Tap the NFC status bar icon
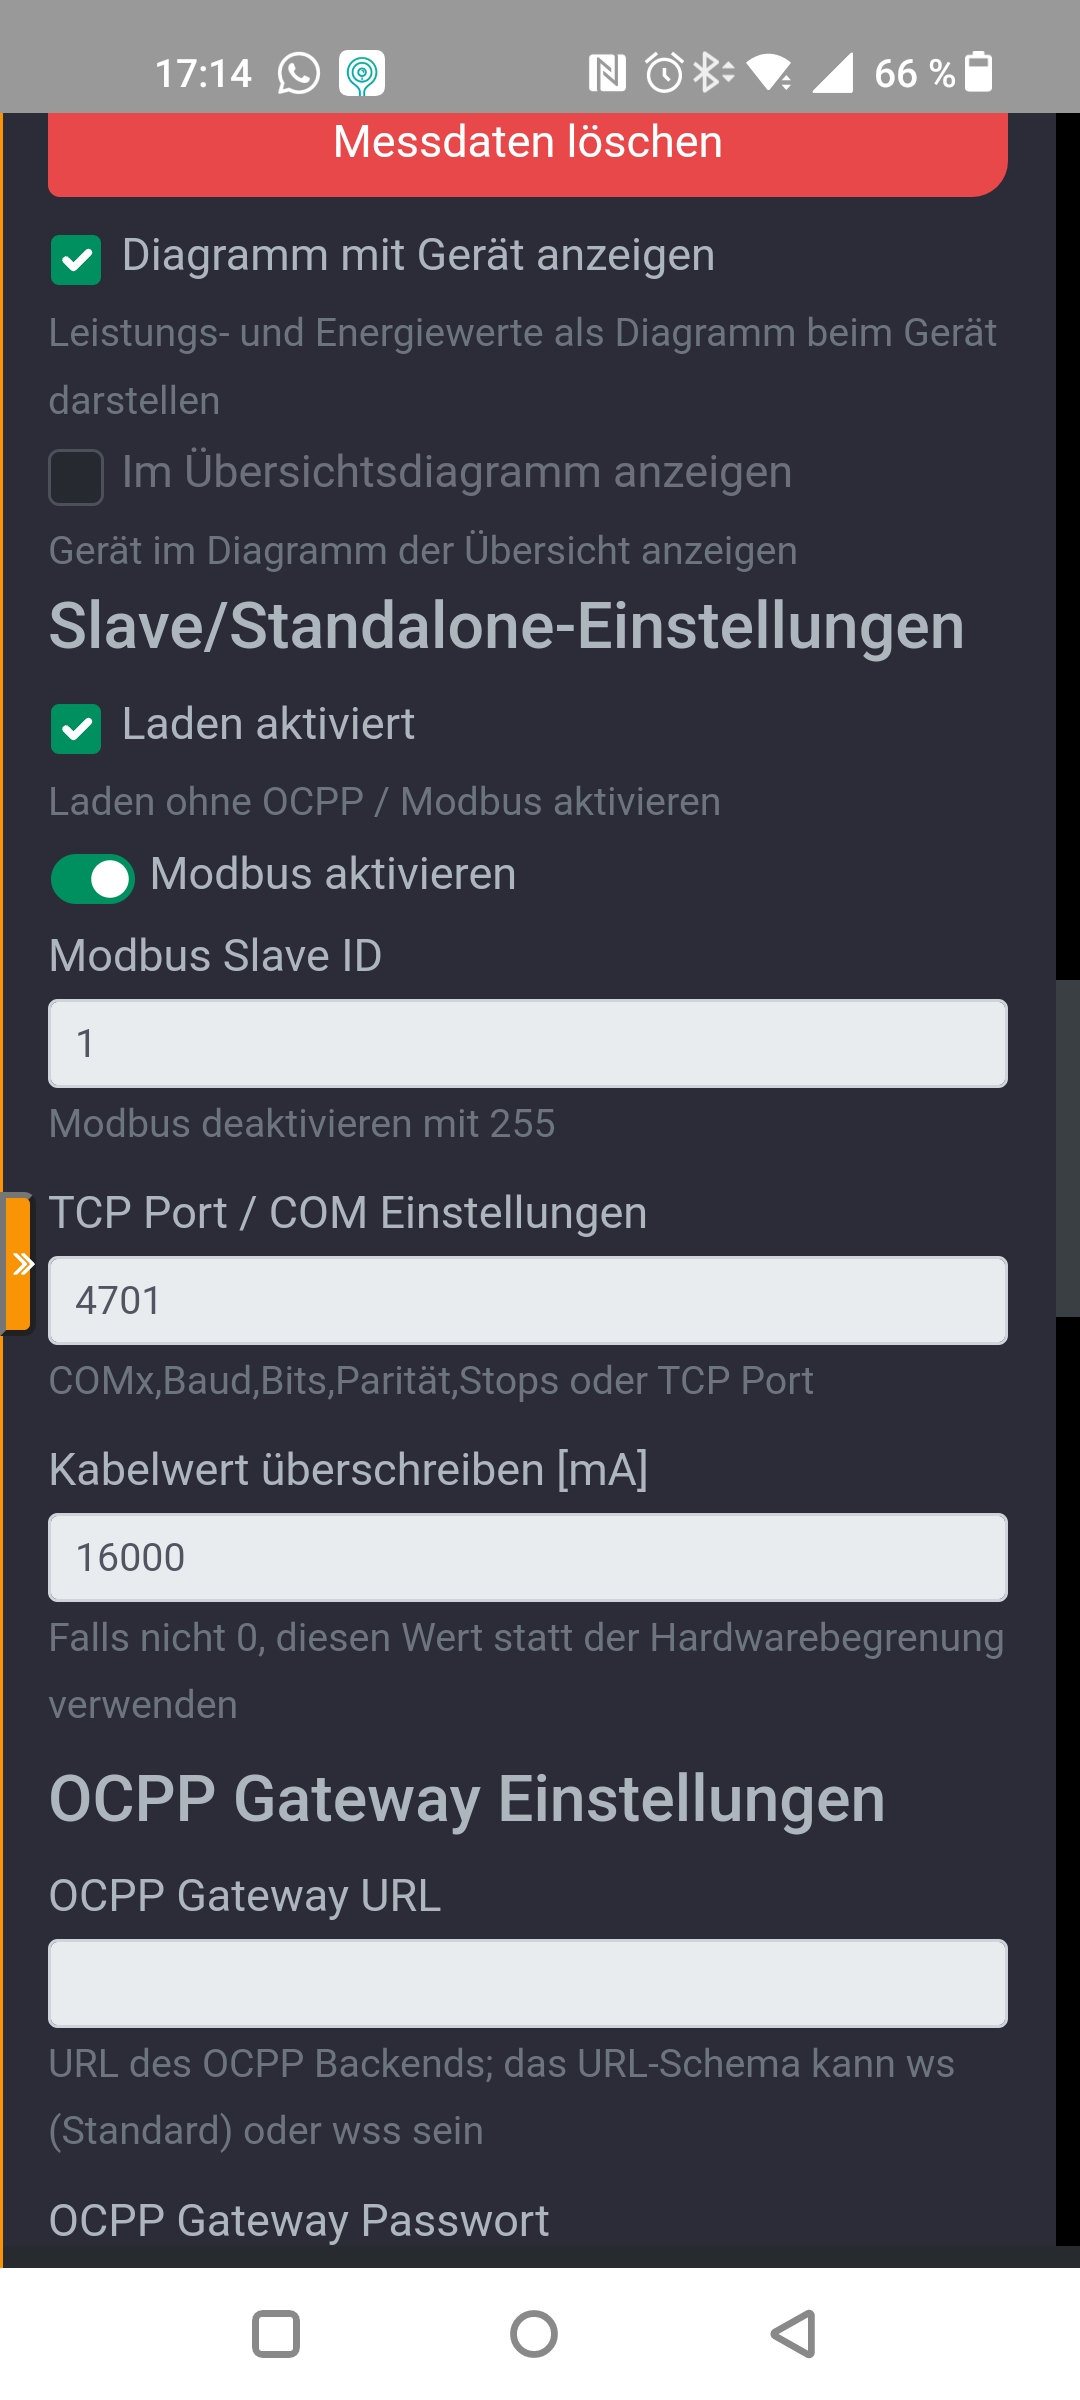 pos(607,73)
